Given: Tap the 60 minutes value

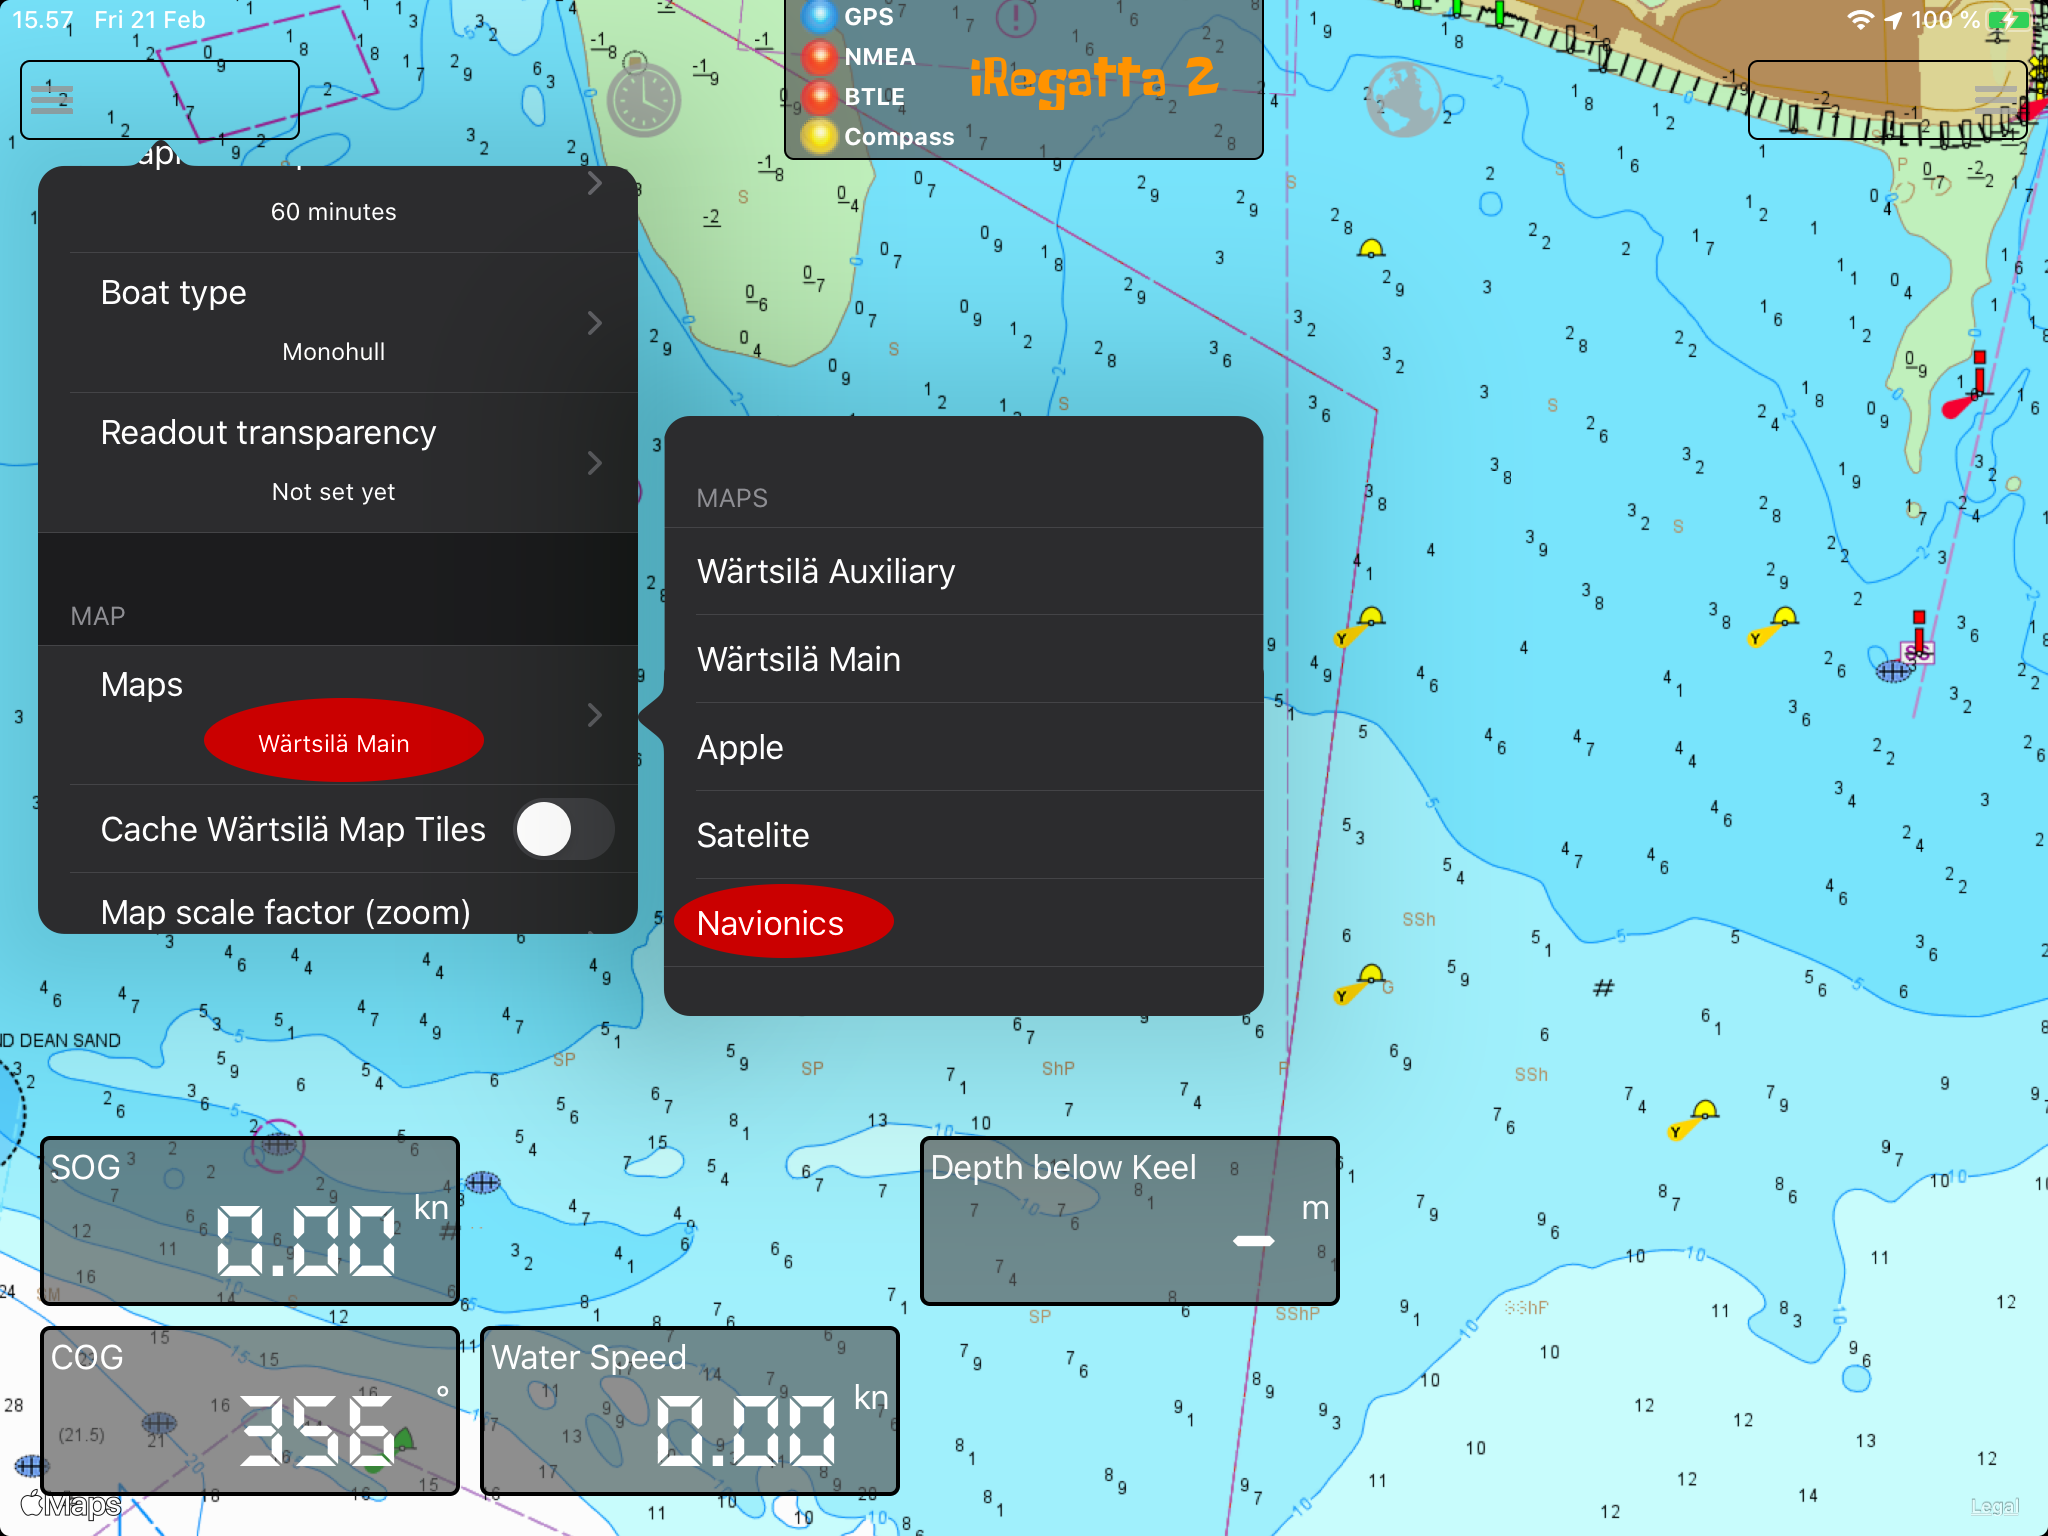Looking at the screenshot, I should 334,212.
